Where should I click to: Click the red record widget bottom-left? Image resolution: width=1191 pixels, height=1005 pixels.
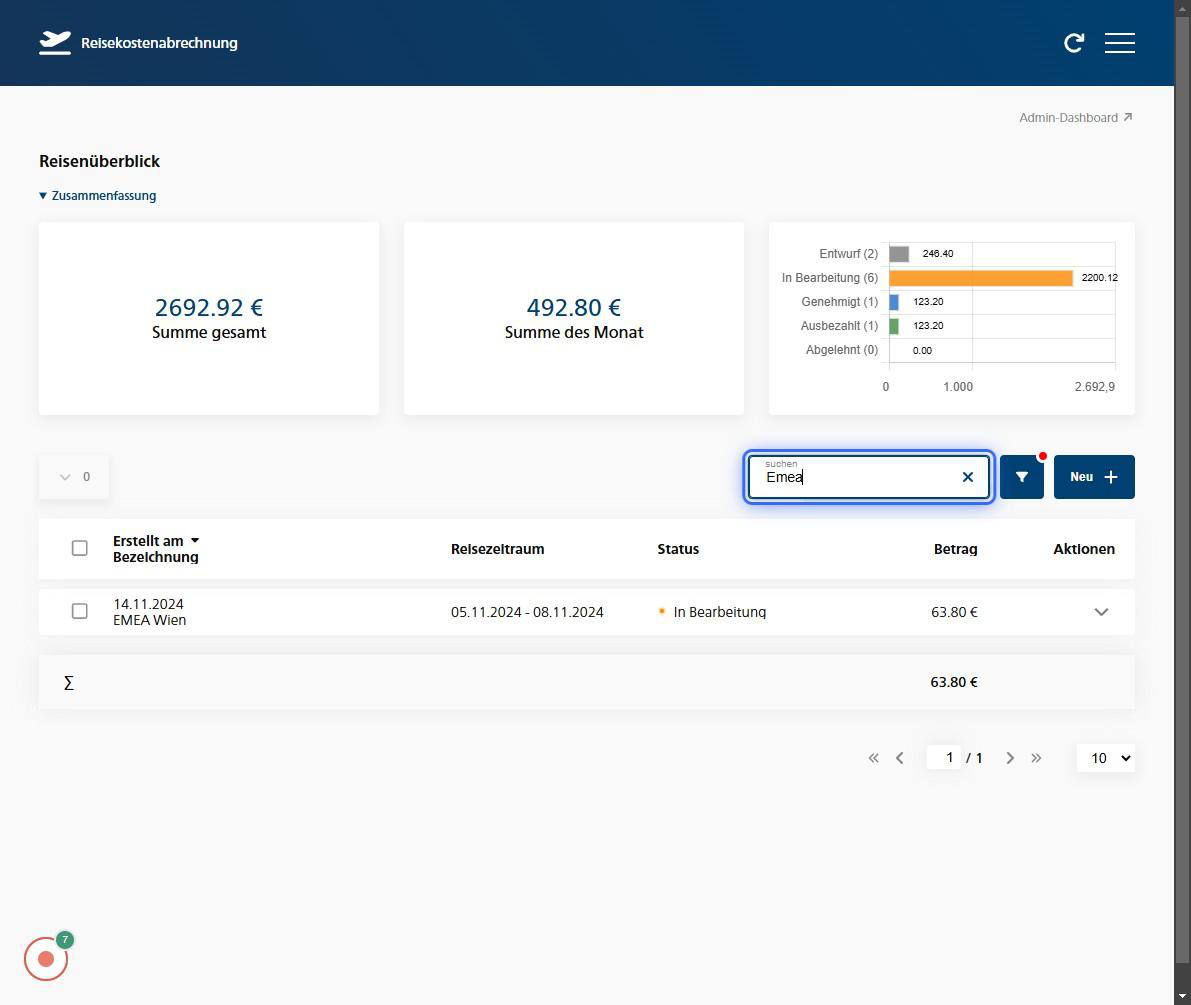click(x=46, y=959)
